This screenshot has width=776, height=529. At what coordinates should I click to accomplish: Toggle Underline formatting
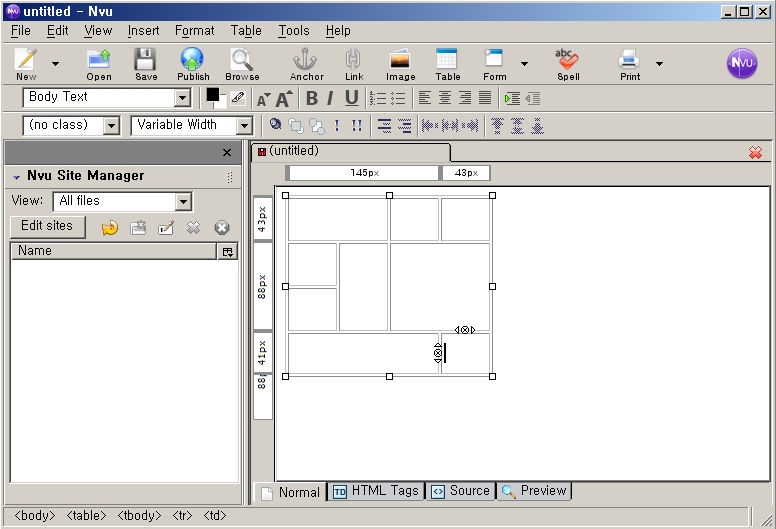(351, 98)
